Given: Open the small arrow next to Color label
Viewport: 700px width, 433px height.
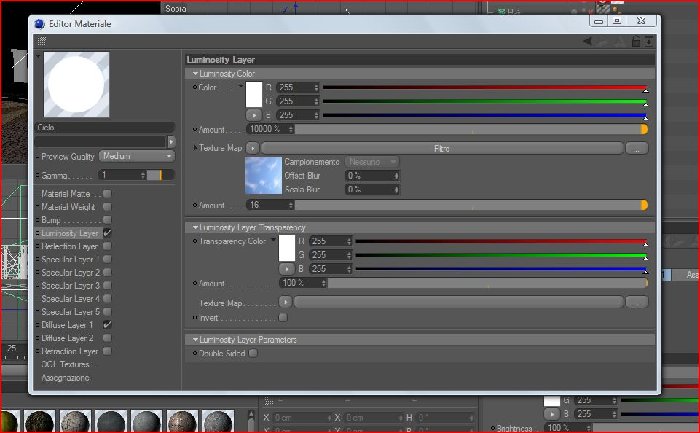Looking at the screenshot, I should (x=241, y=86).
